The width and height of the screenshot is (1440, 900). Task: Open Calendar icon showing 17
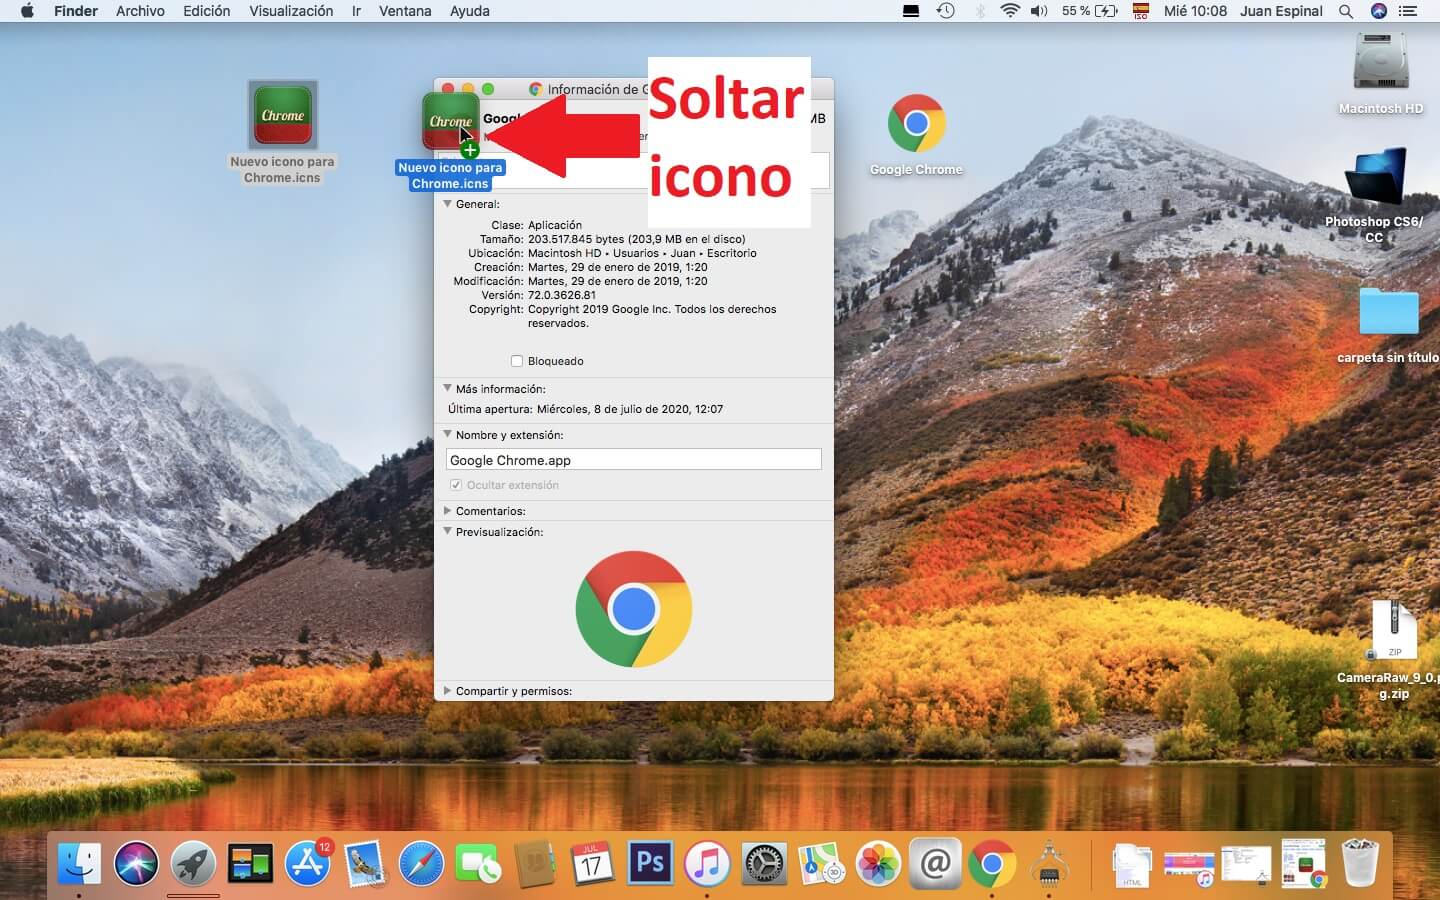click(x=592, y=862)
